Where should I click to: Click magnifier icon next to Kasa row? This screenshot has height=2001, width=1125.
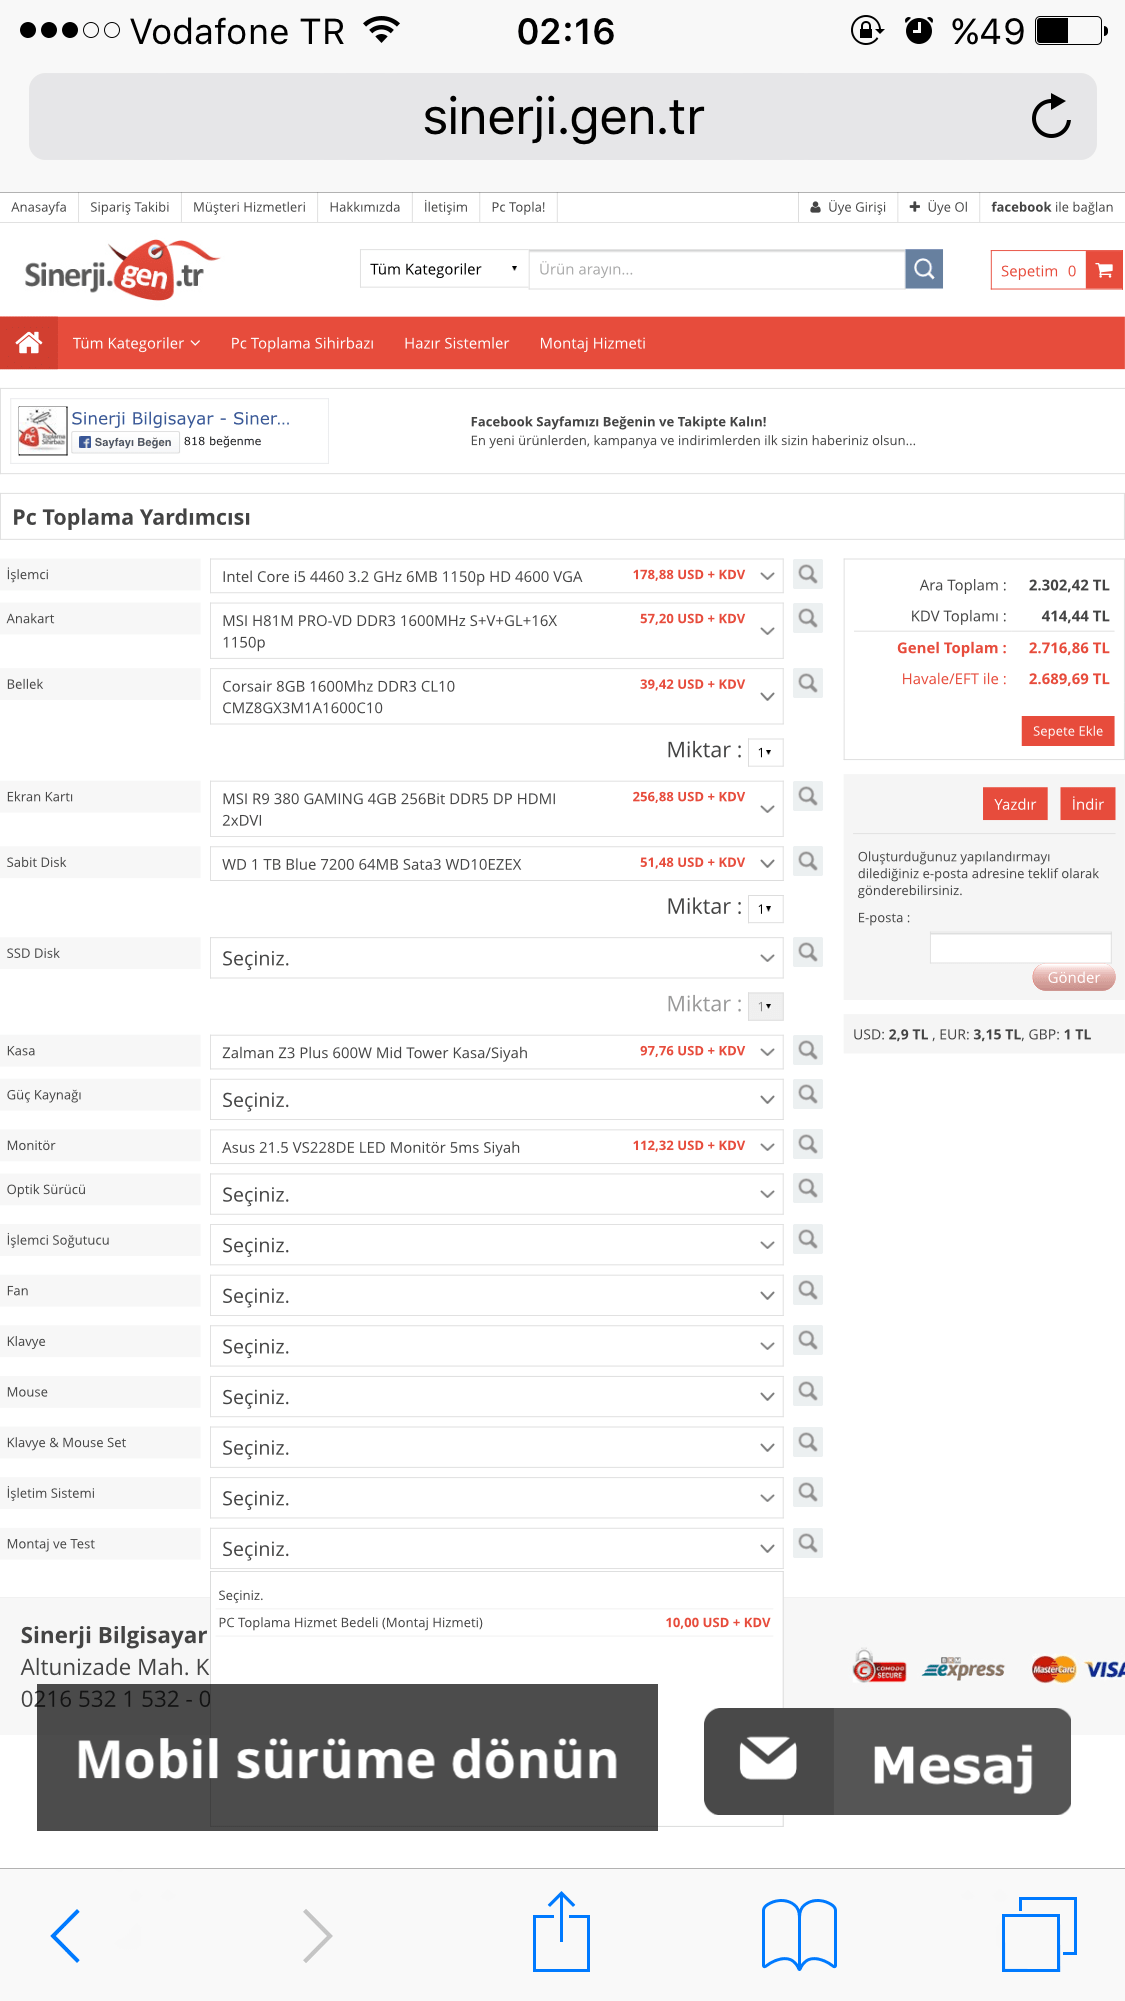click(808, 1050)
